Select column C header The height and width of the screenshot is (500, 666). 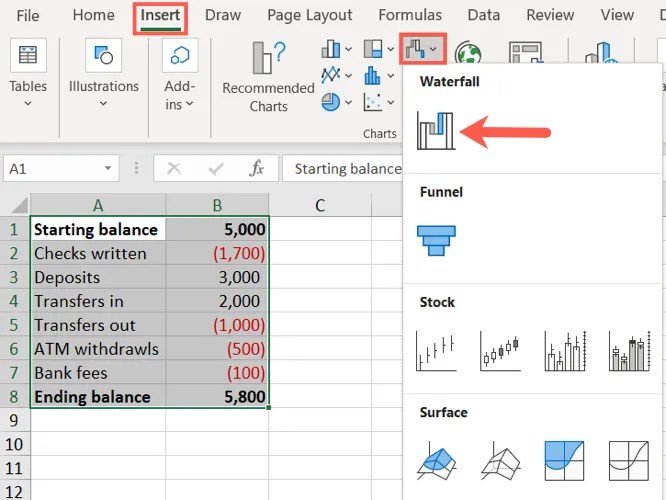click(x=320, y=205)
